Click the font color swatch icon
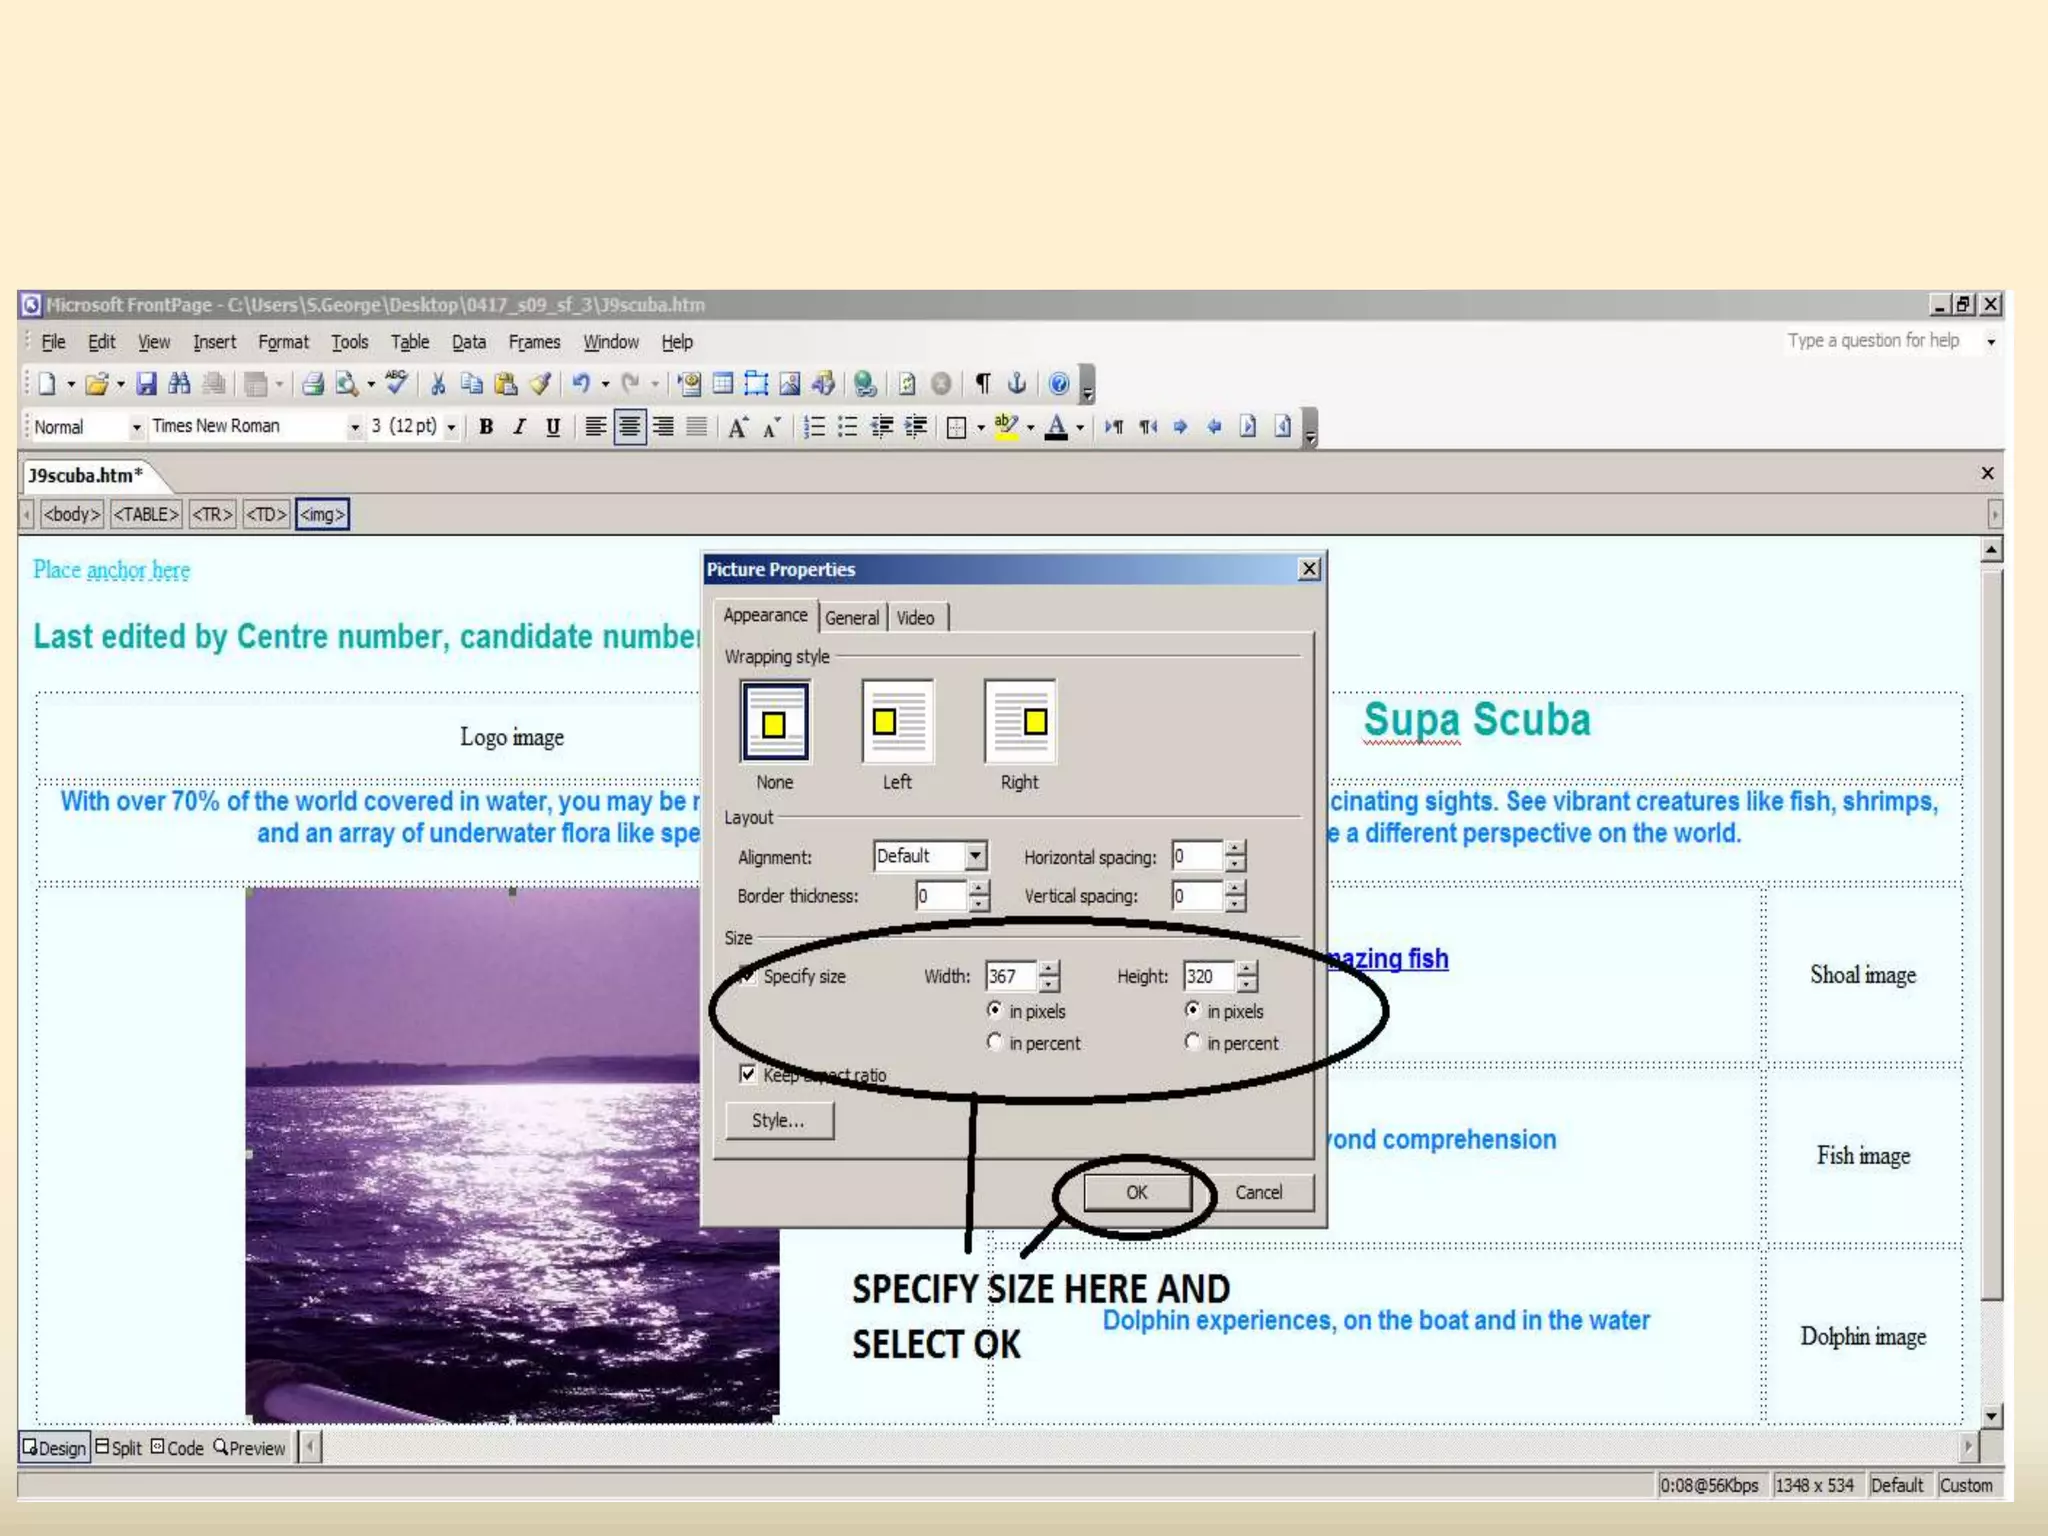This screenshot has width=2048, height=1536. (1056, 427)
